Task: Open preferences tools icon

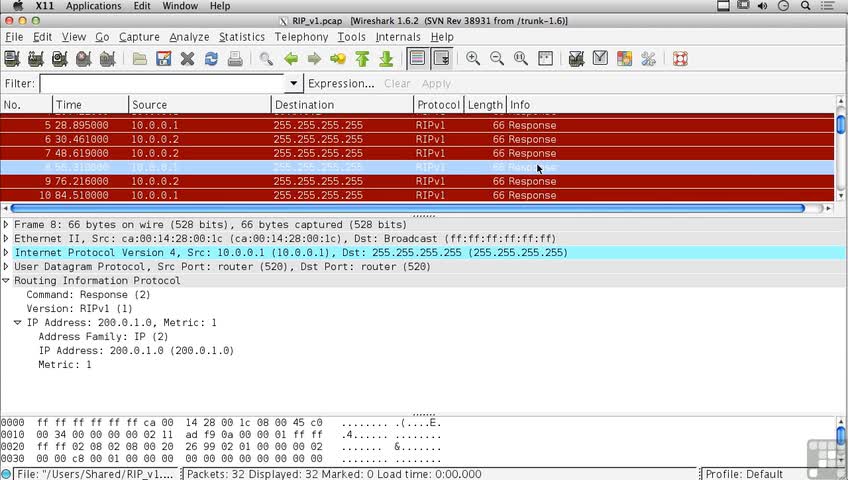Action: [648, 58]
